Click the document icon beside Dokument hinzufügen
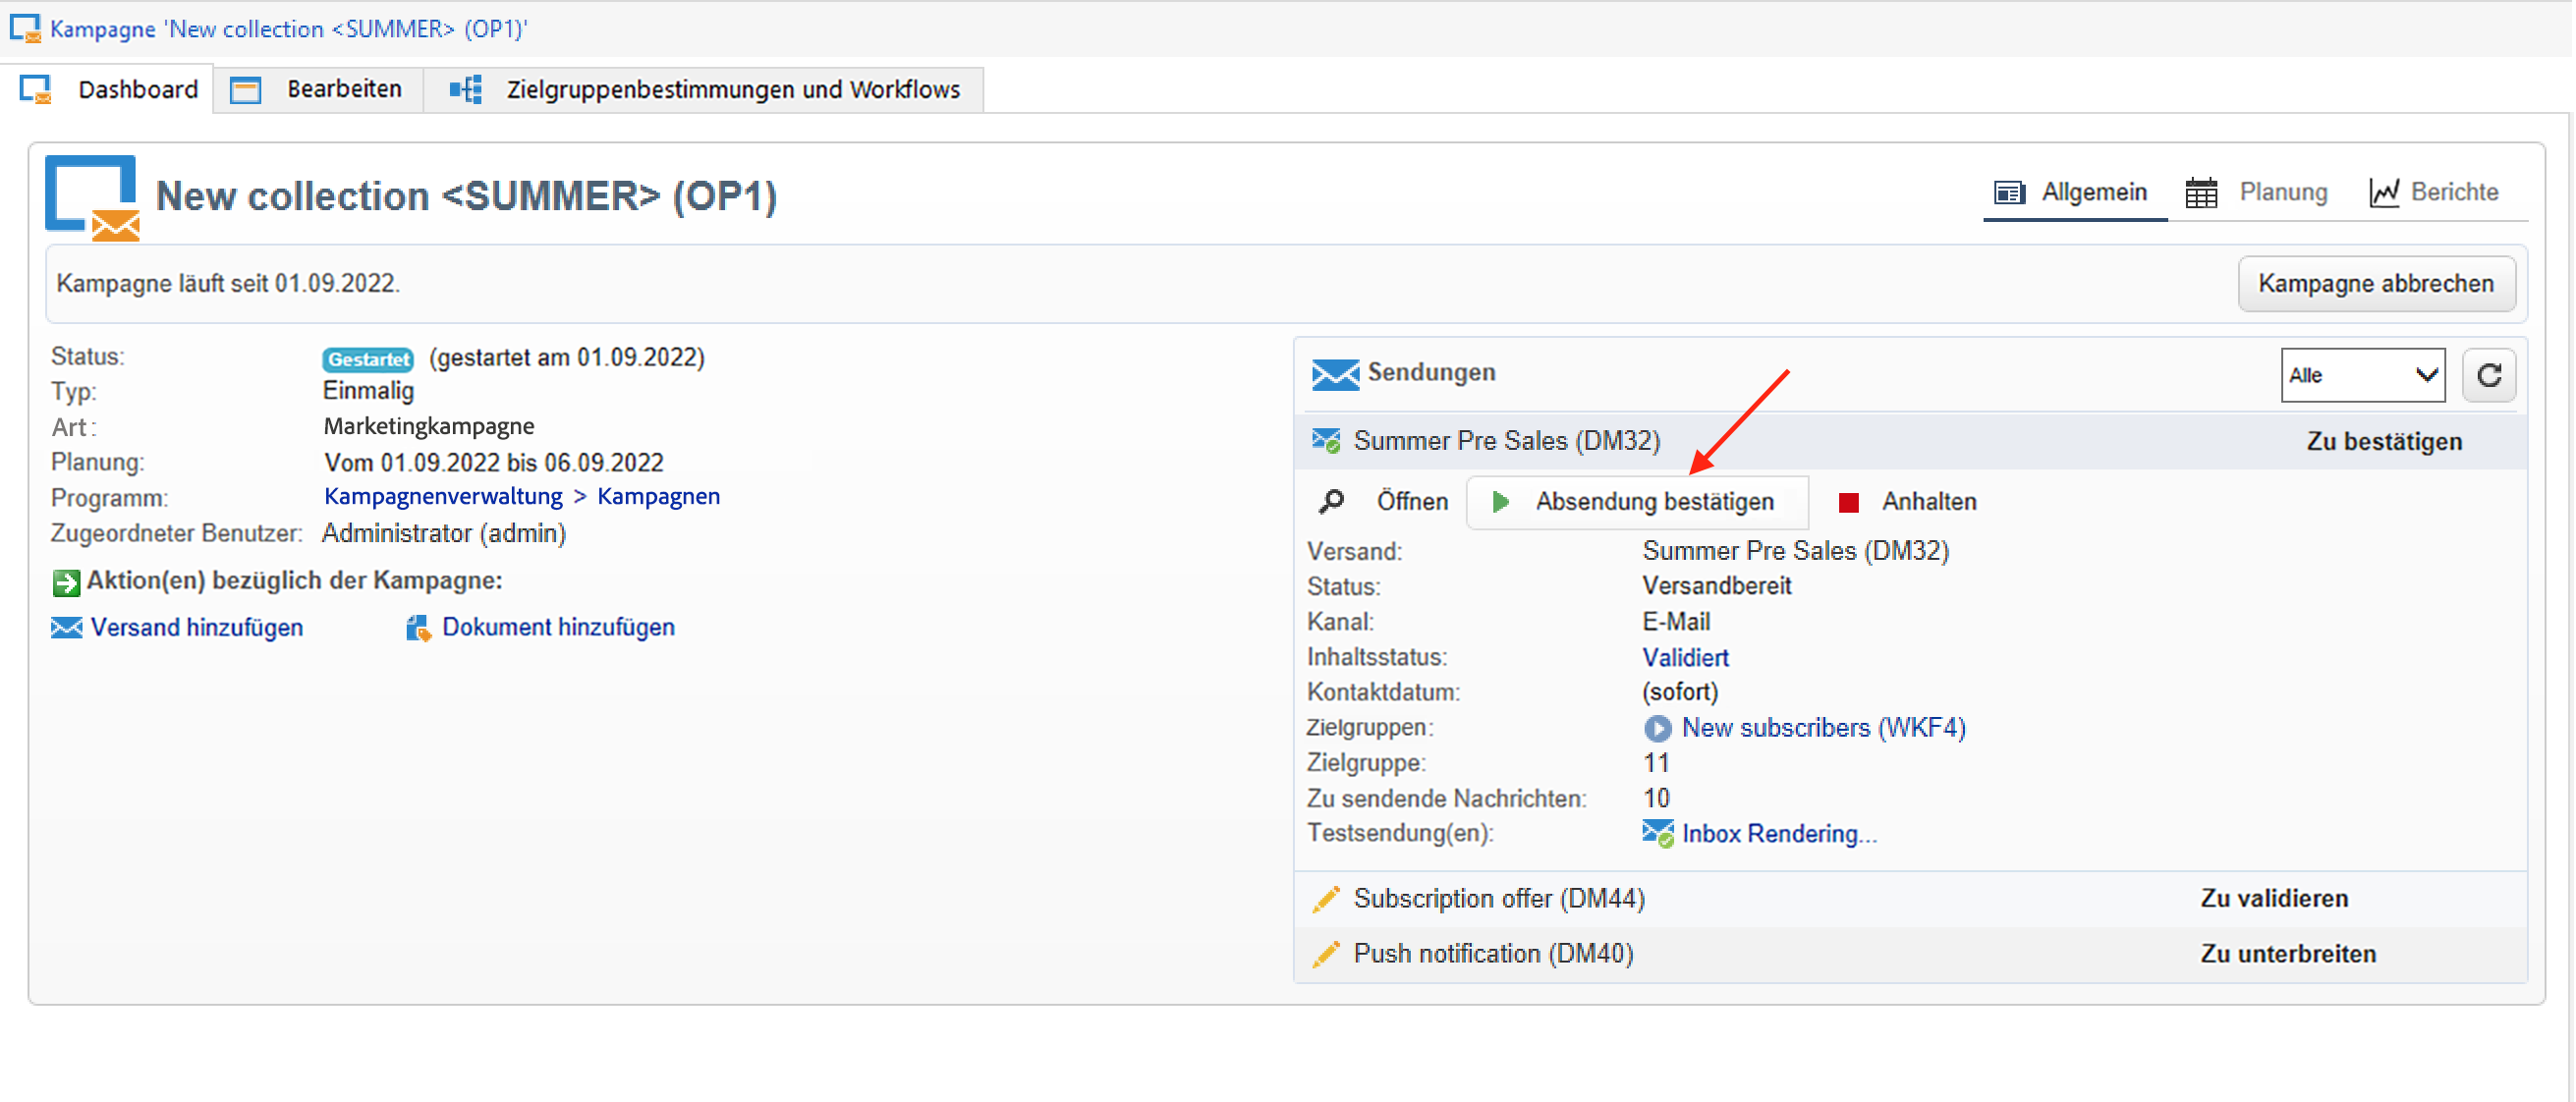This screenshot has height=1102, width=2576. point(417,627)
